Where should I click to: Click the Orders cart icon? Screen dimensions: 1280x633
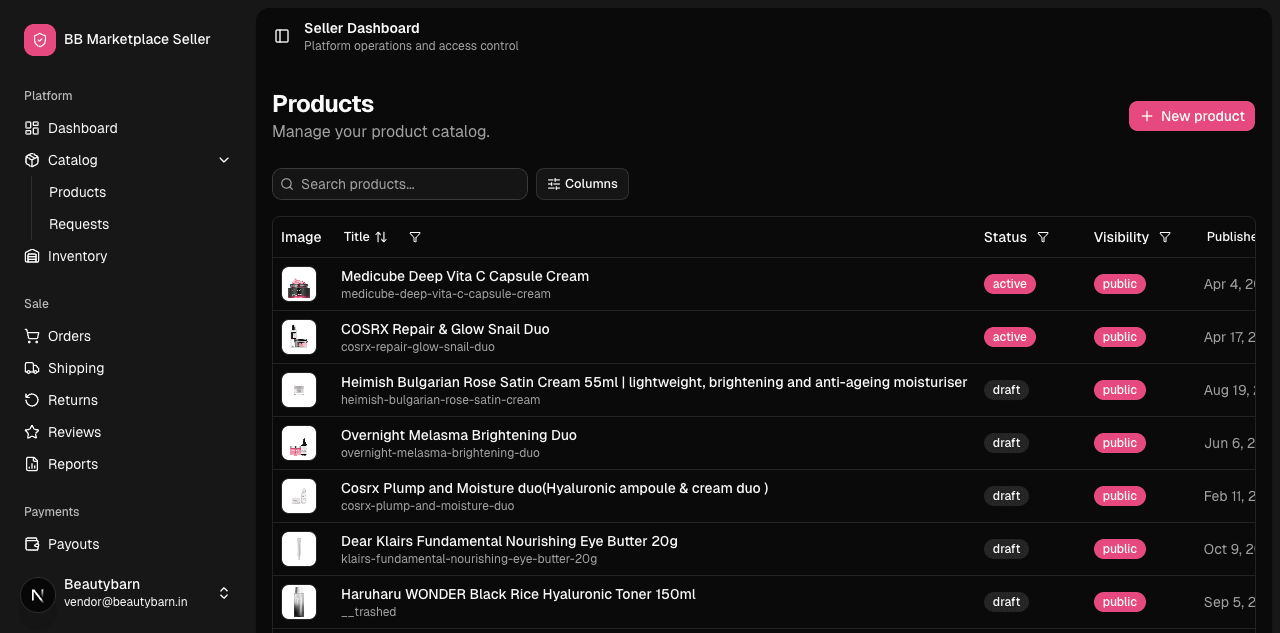point(32,336)
